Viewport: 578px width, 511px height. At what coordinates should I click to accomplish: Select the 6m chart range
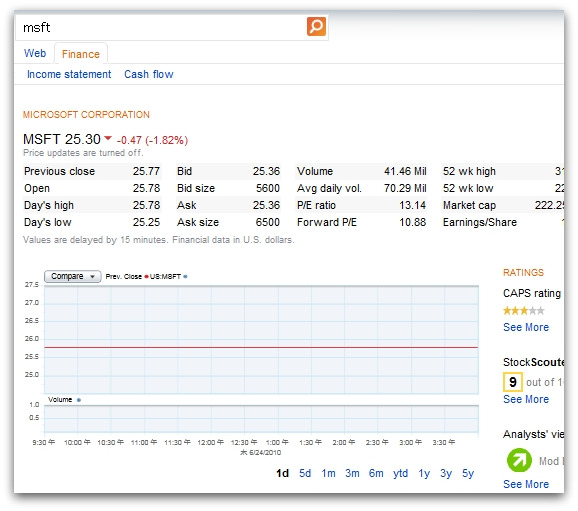[376, 473]
